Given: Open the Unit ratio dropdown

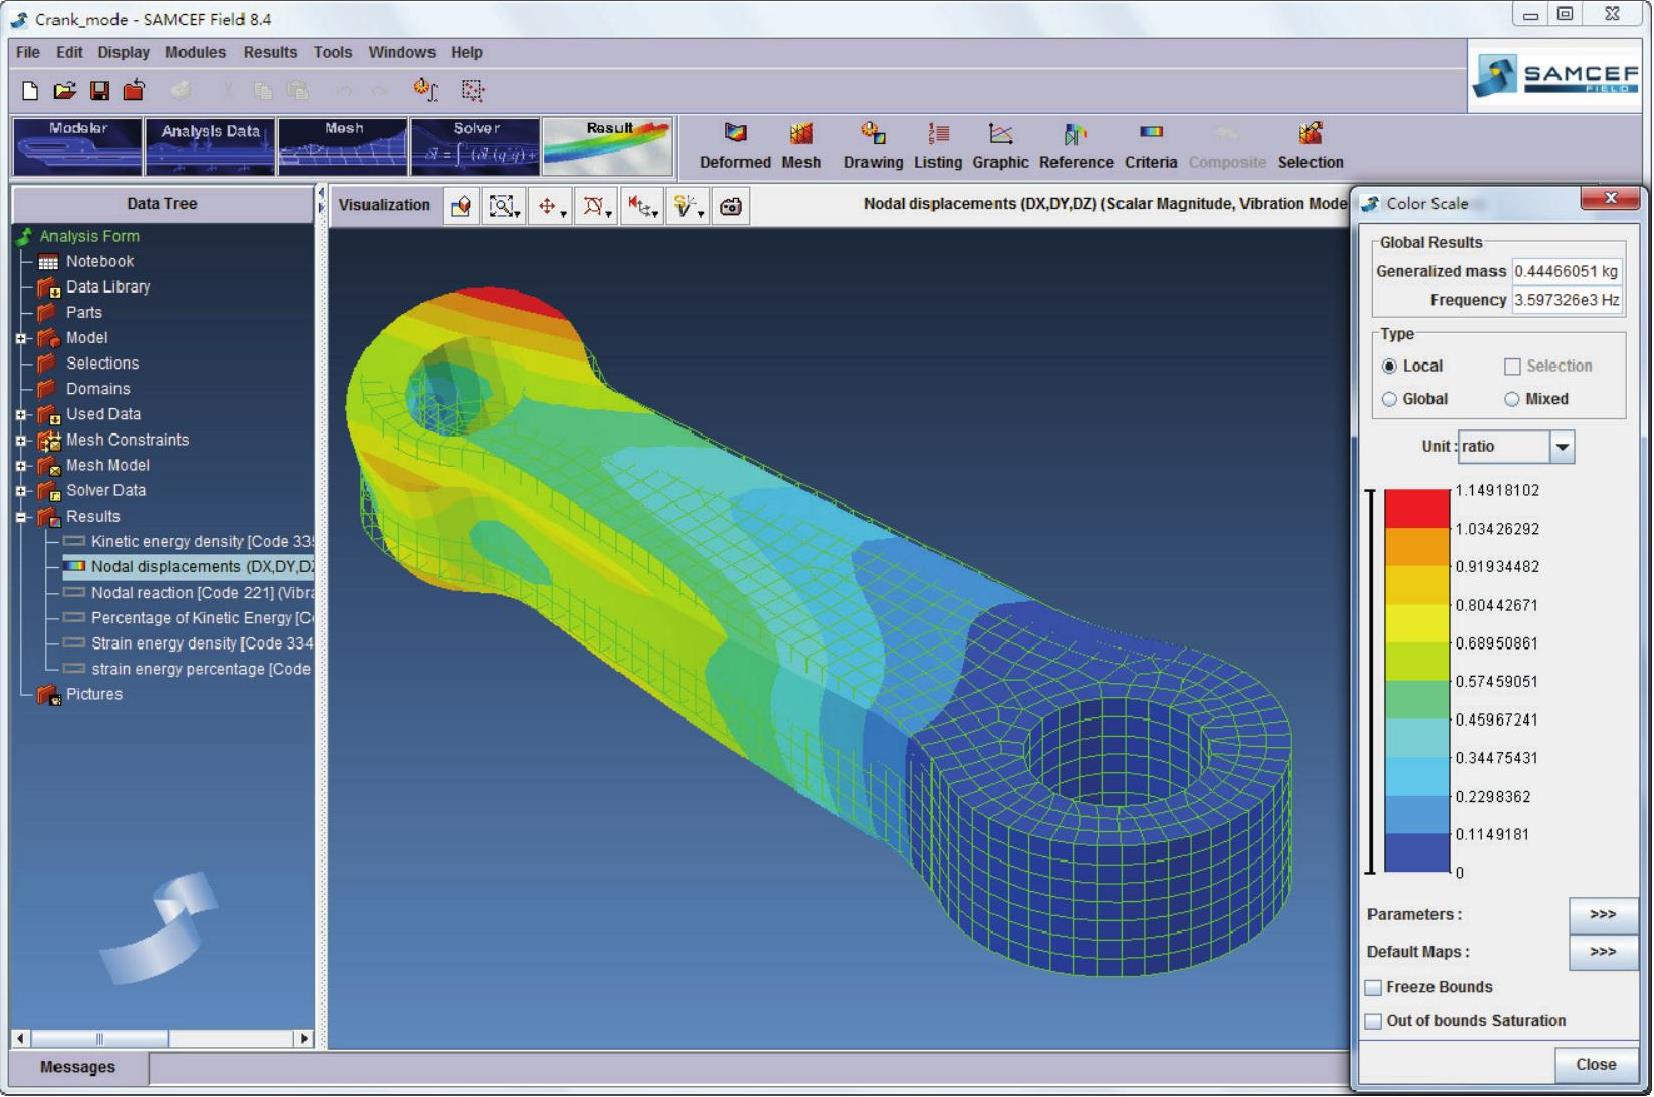Looking at the screenshot, I should [1562, 447].
